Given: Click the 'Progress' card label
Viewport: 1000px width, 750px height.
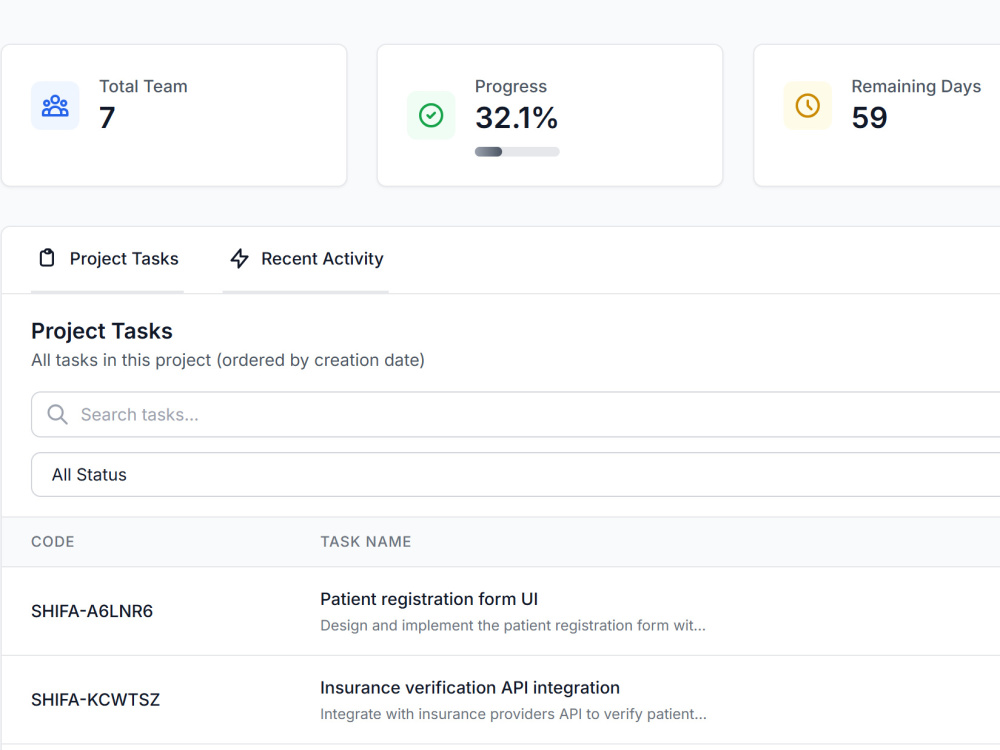Looking at the screenshot, I should pos(511,86).
